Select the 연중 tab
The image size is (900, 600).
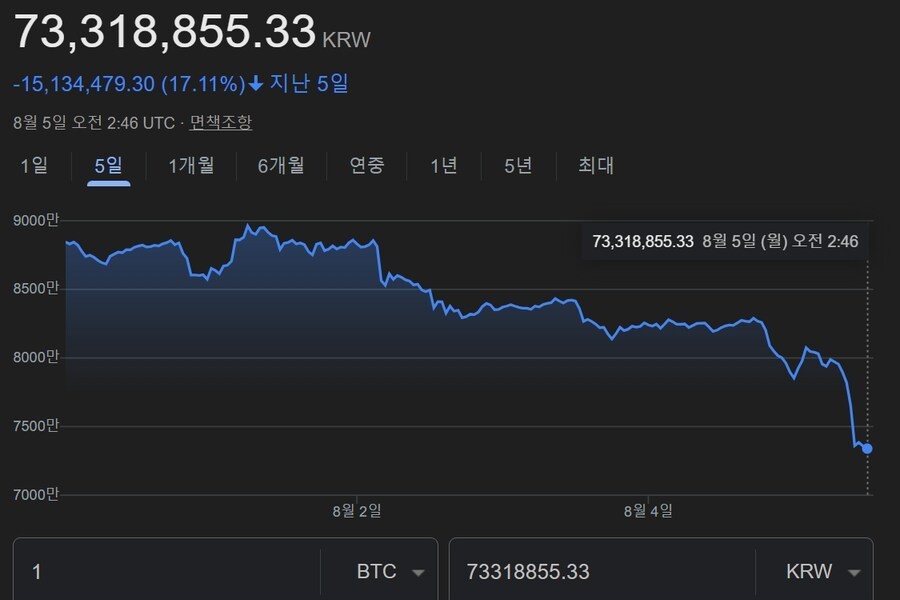point(366,165)
